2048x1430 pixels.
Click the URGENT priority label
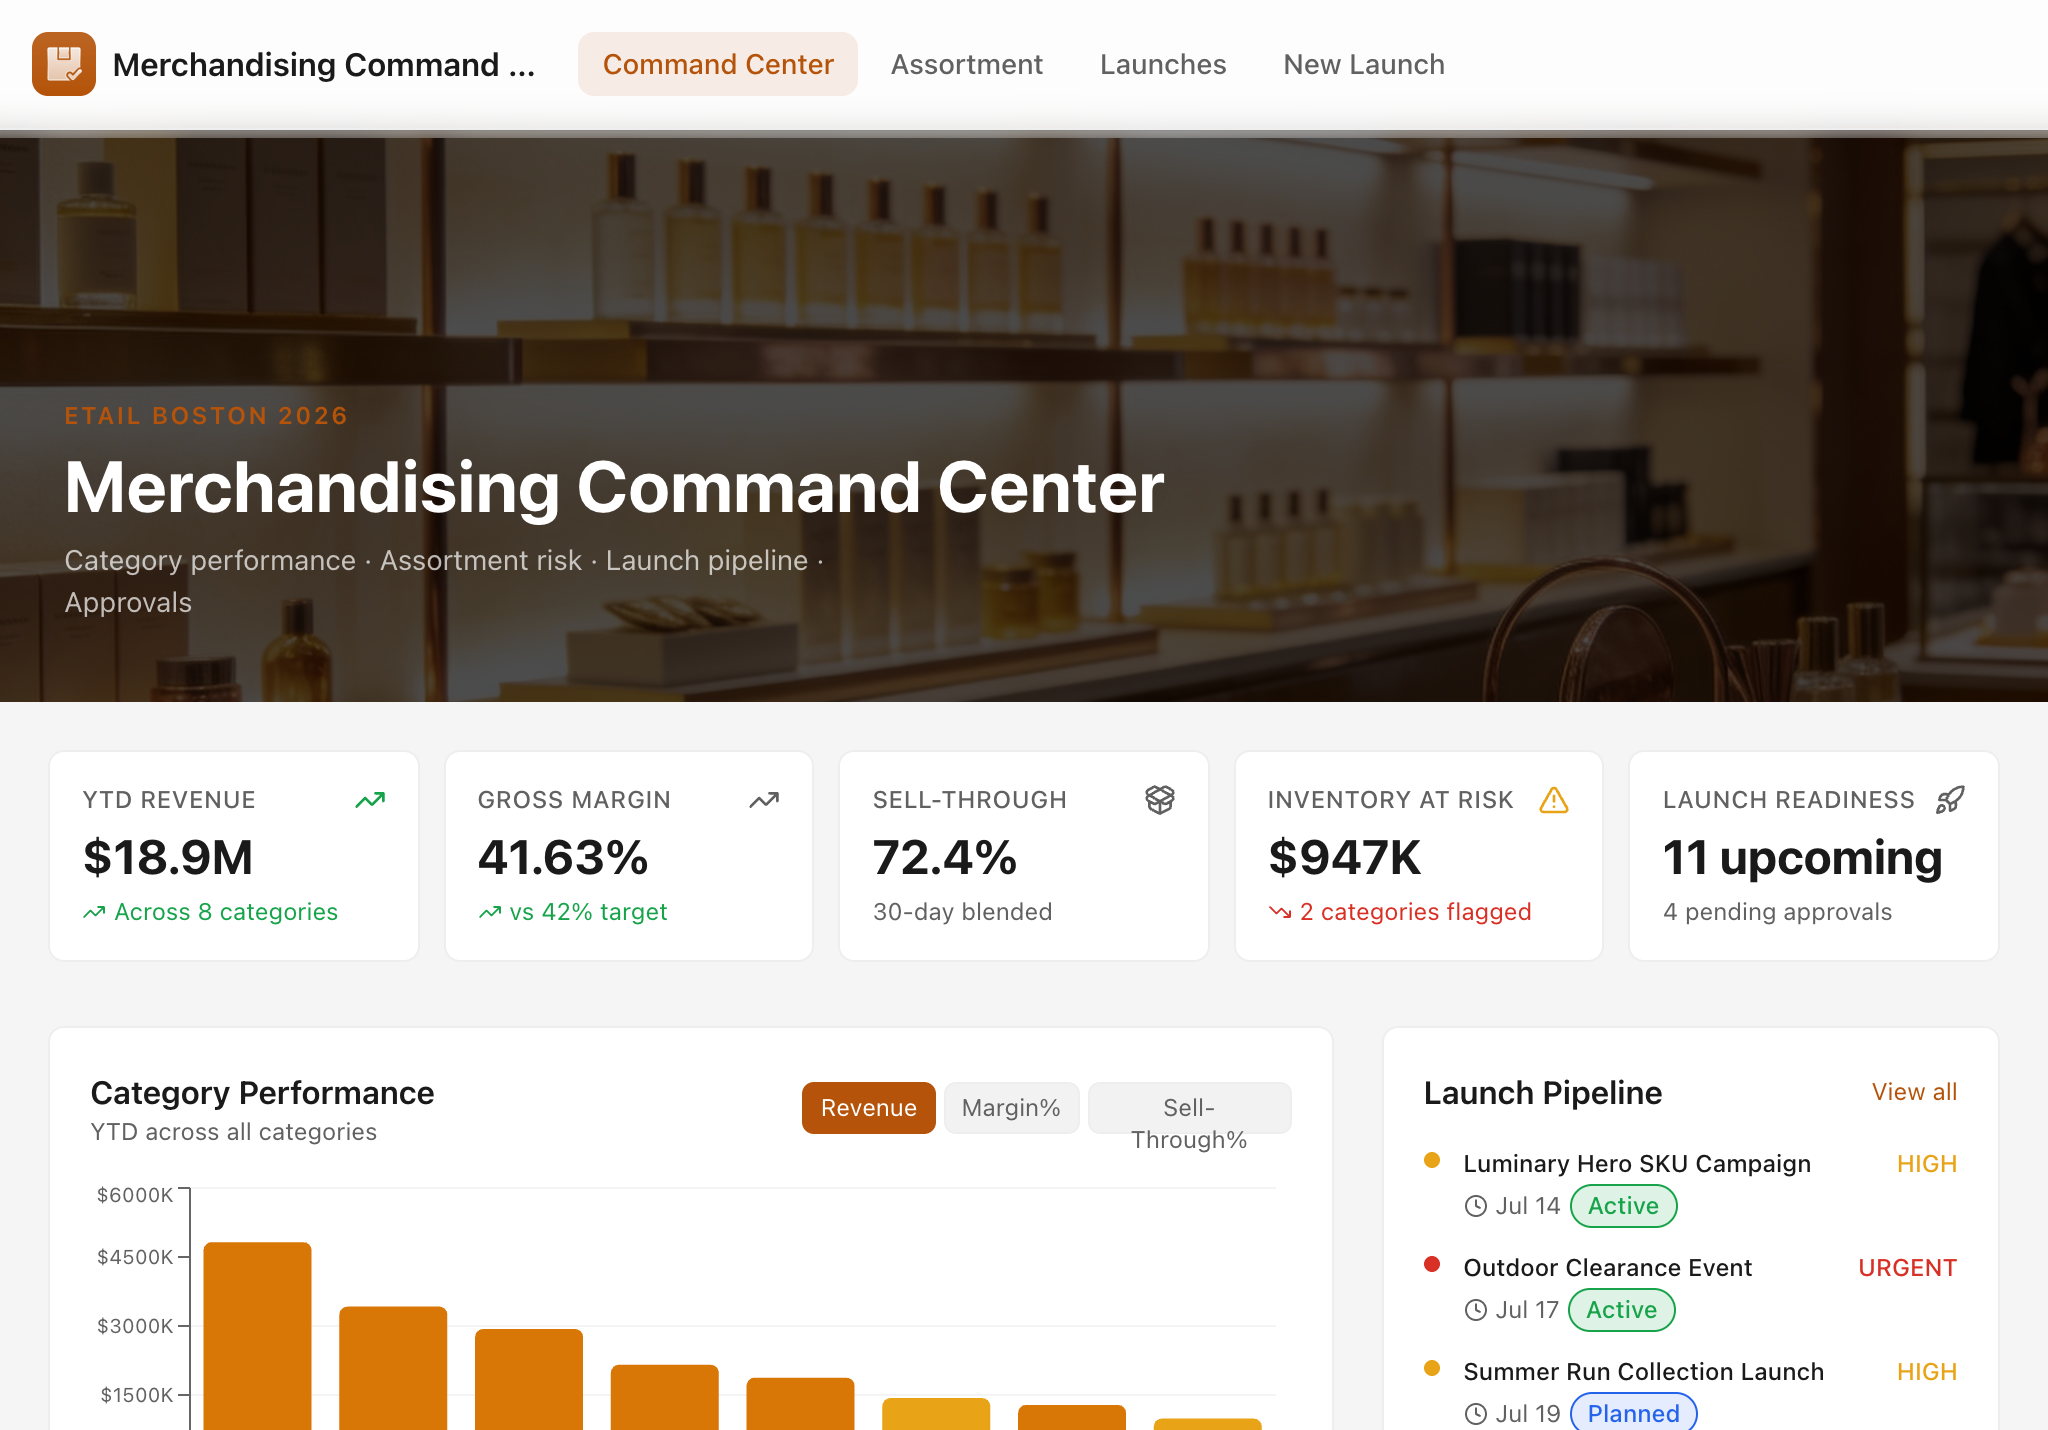point(1907,1268)
